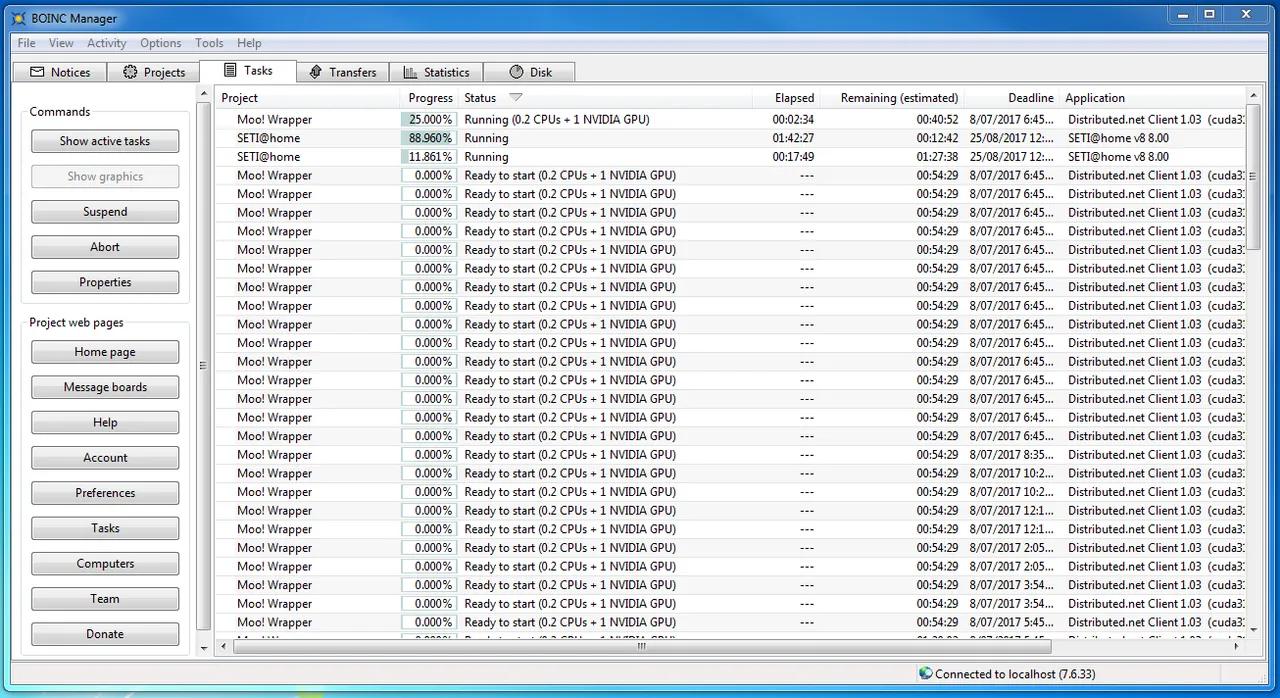The height and width of the screenshot is (698, 1280).
Task: Select the SETI@home task at 11.861%
Action: [x=731, y=157]
